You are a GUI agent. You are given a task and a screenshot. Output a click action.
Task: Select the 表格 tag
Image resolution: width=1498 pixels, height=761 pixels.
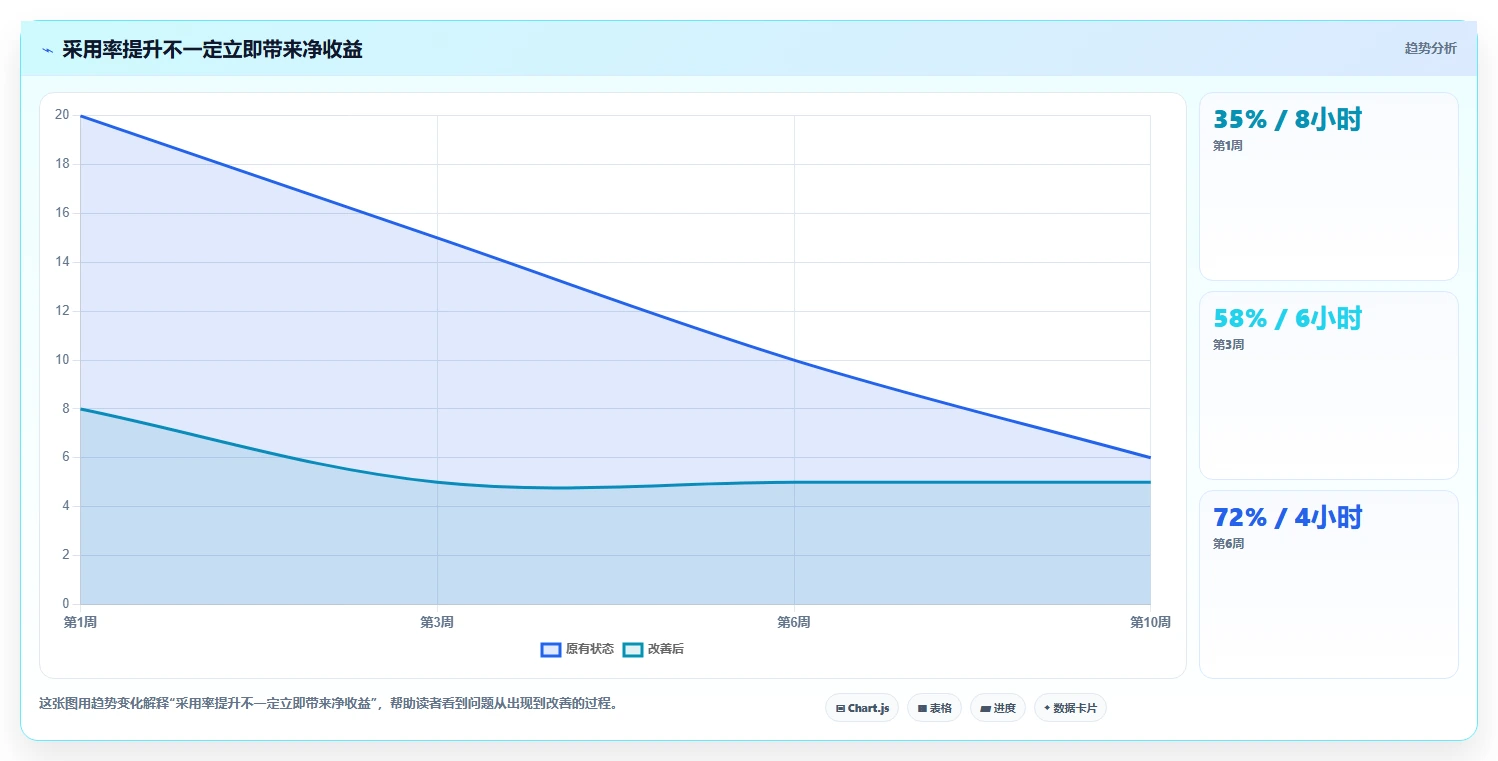[x=934, y=708]
